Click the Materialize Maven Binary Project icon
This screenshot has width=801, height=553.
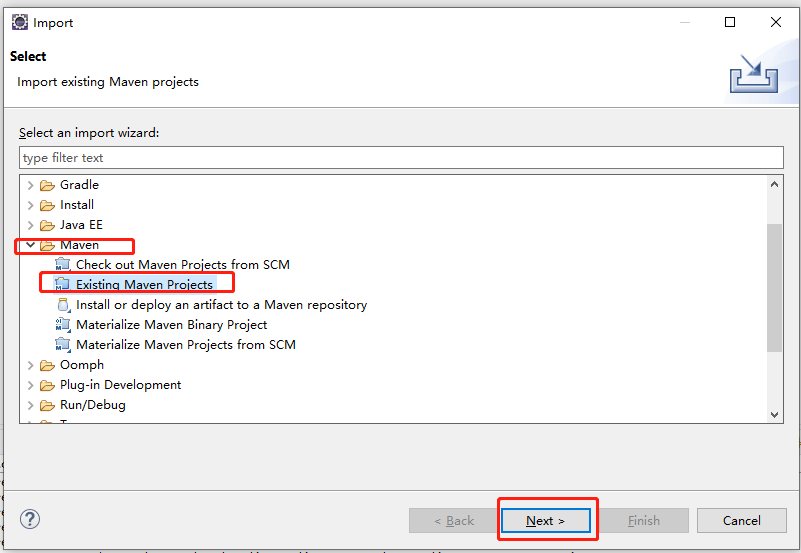coord(63,325)
